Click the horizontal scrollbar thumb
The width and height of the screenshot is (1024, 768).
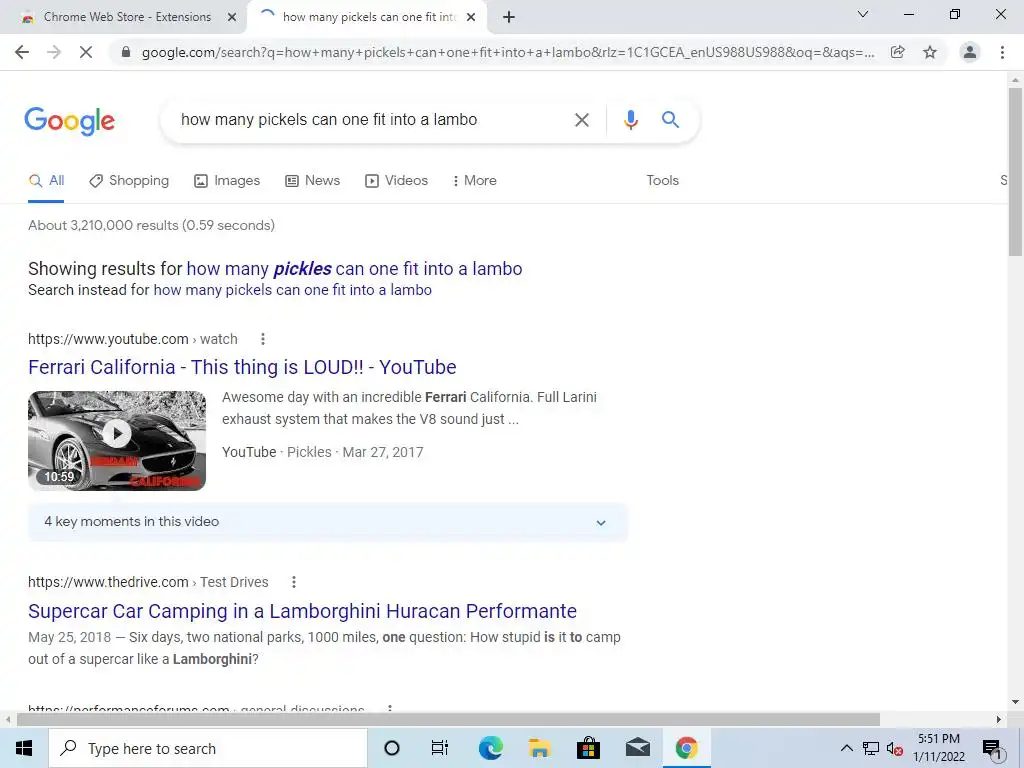click(x=448, y=720)
